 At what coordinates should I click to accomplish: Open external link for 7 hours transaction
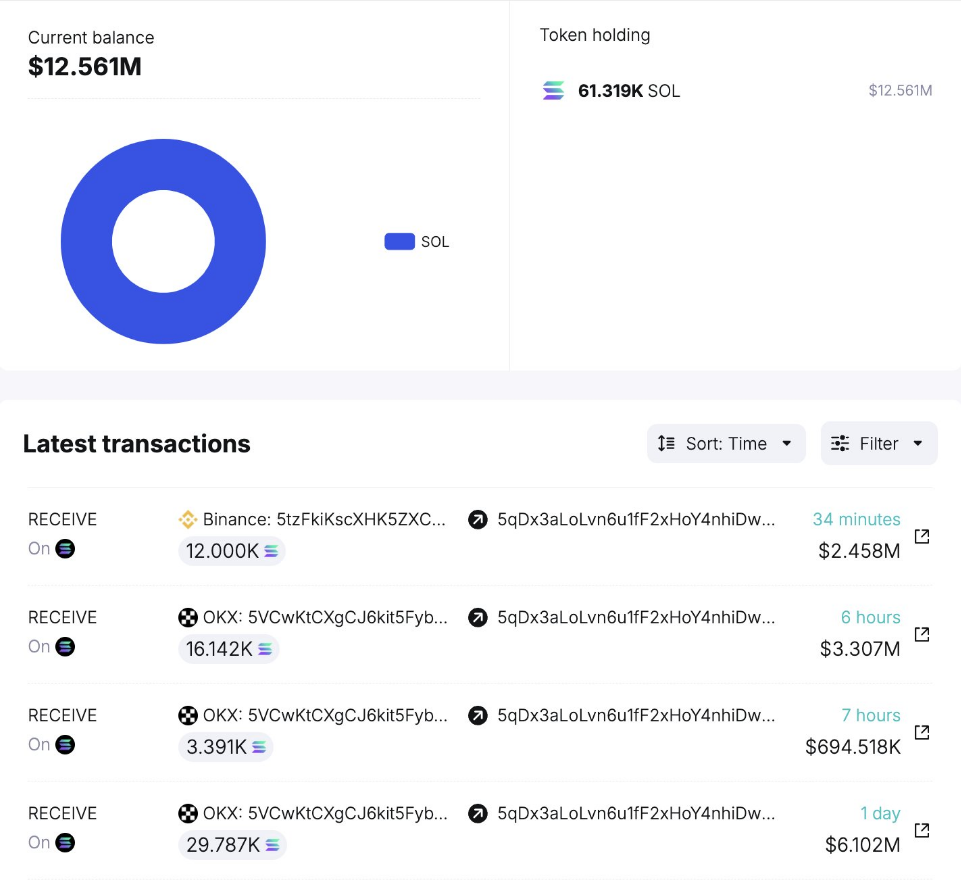tap(922, 733)
